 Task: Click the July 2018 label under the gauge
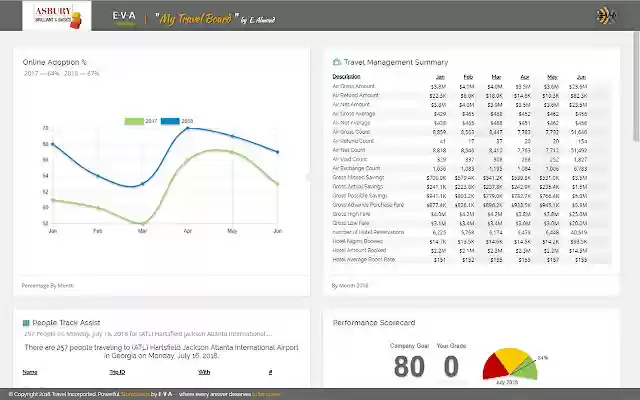(x=507, y=382)
